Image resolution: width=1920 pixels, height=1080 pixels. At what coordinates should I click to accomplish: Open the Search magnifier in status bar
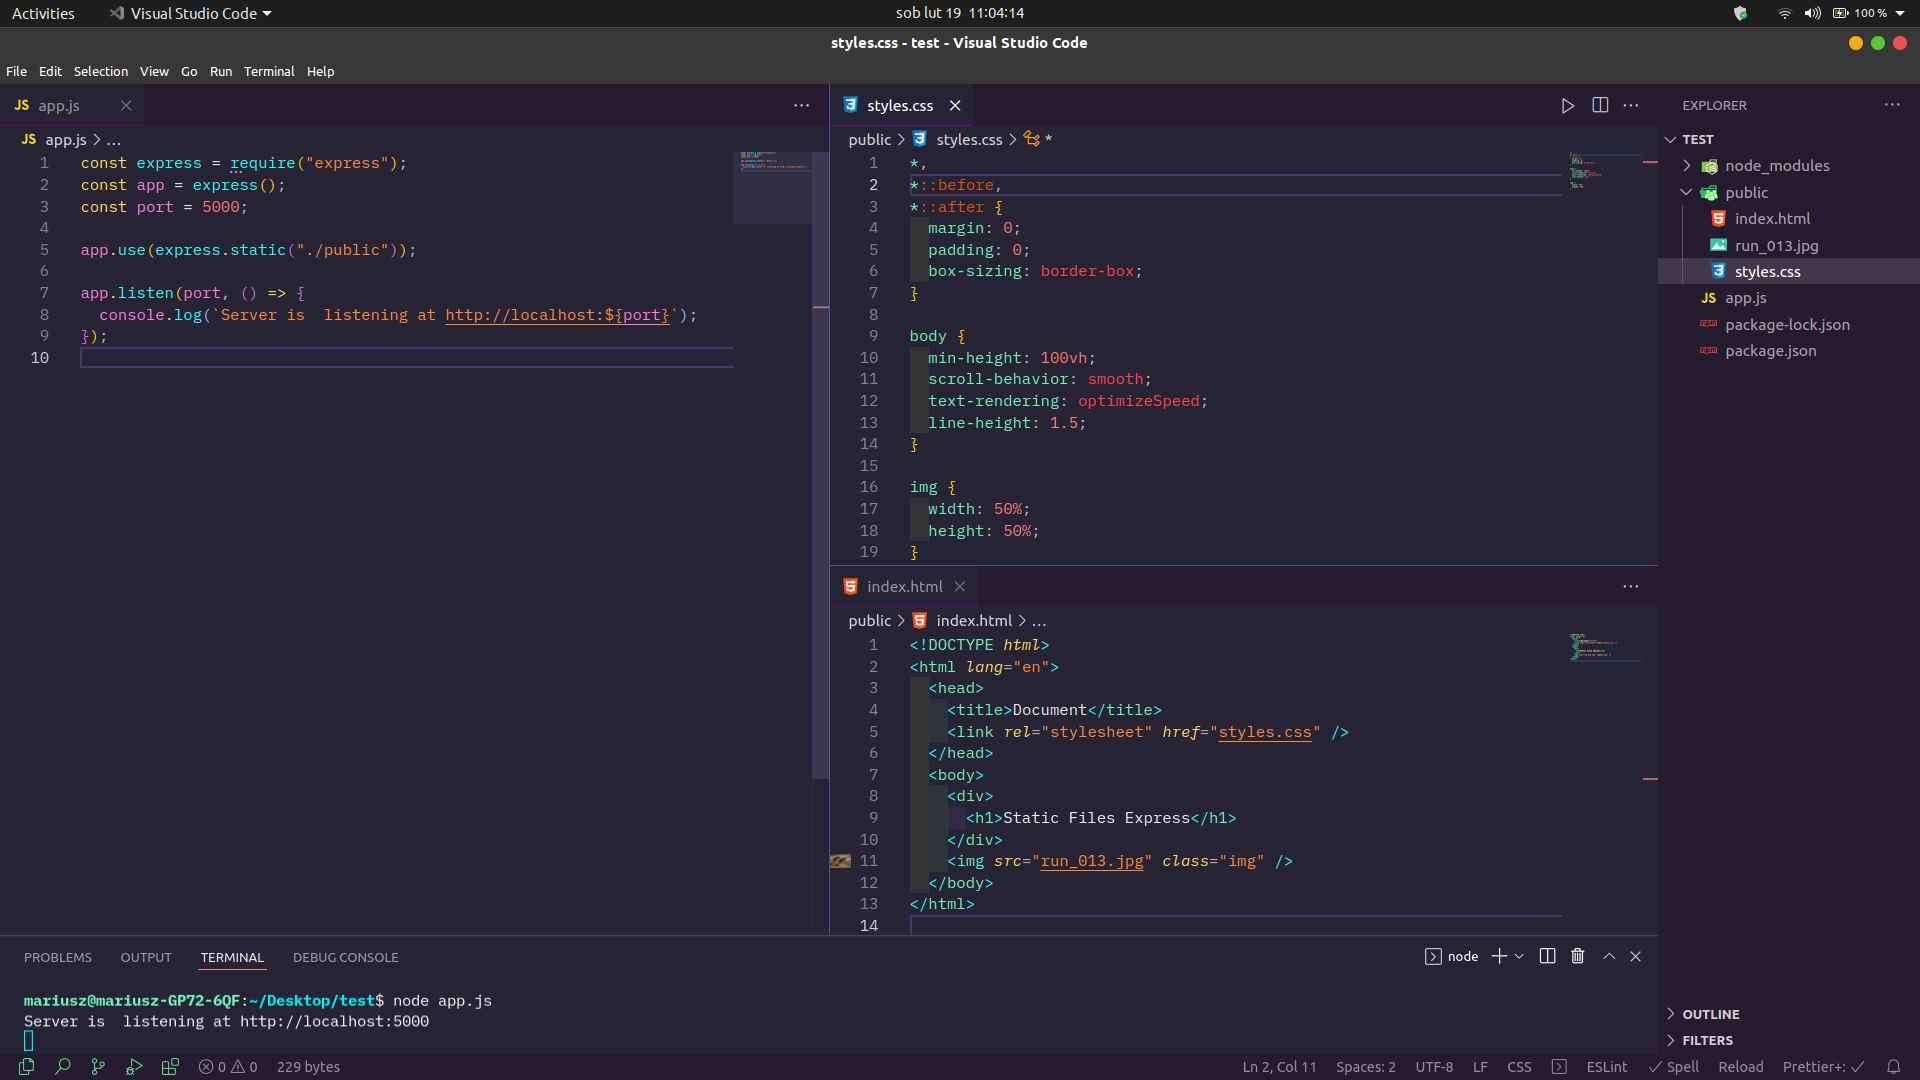click(x=63, y=1067)
